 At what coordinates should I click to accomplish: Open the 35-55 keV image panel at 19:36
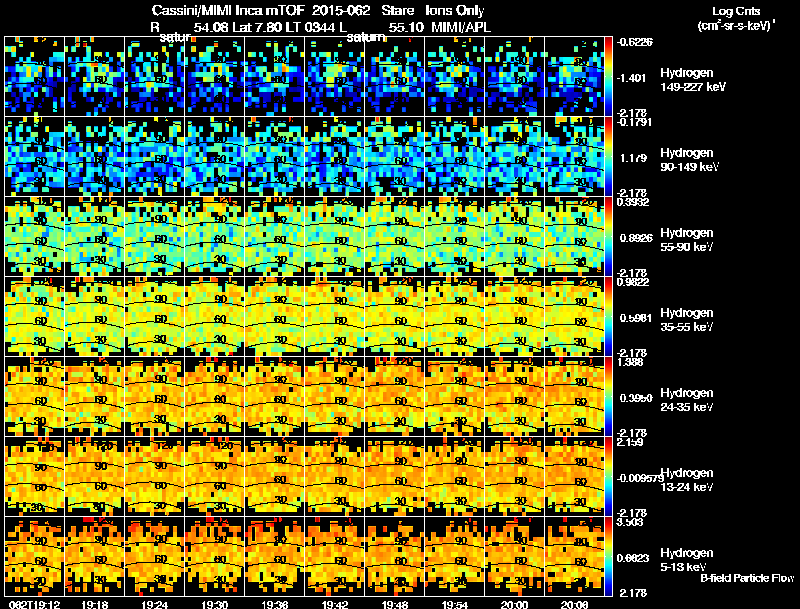coord(274,317)
